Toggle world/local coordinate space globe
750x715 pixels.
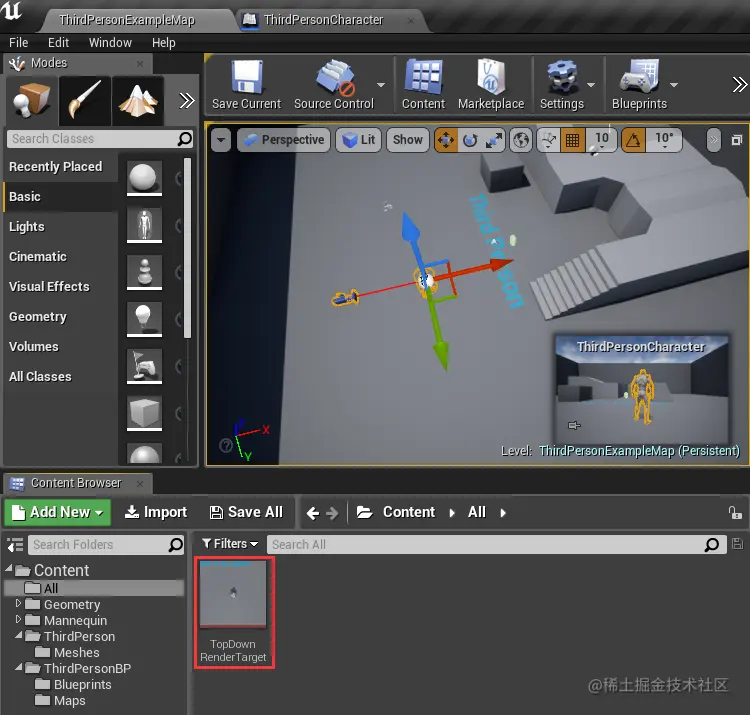pyautogui.click(x=521, y=141)
